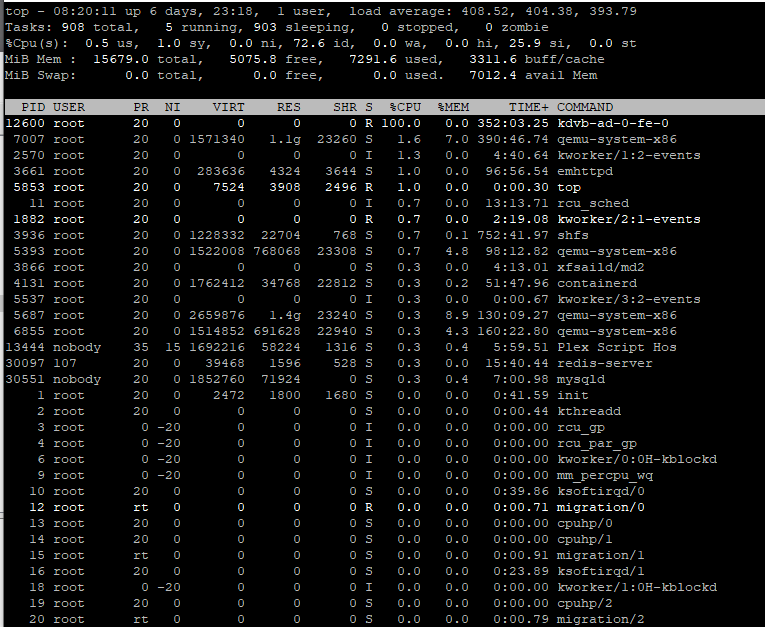Click the 72.6 id CPU value
Viewport: 765px width, 627px height.
coord(309,43)
